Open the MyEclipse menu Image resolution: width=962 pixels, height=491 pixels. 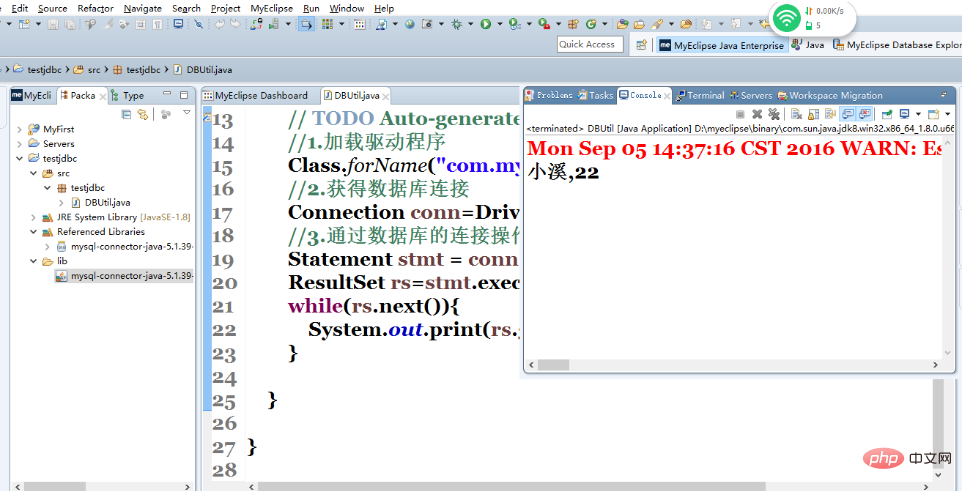271,9
